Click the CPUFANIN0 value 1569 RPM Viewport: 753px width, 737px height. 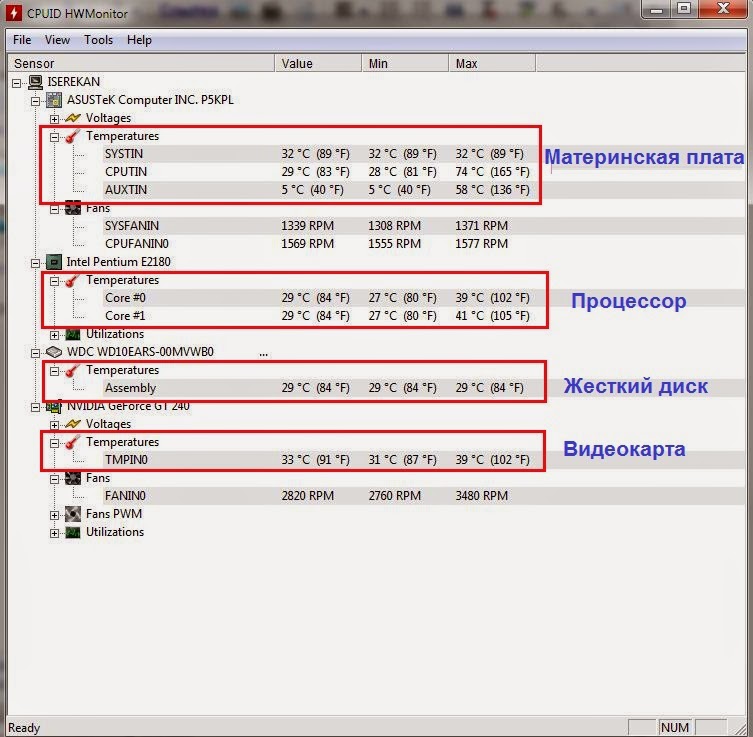click(307, 244)
